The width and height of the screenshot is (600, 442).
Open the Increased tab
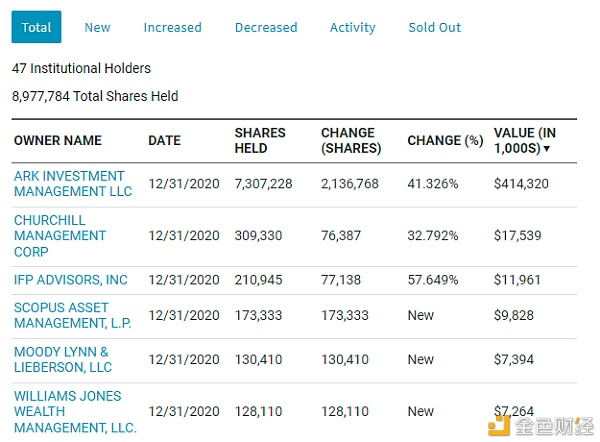tap(172, 27)
